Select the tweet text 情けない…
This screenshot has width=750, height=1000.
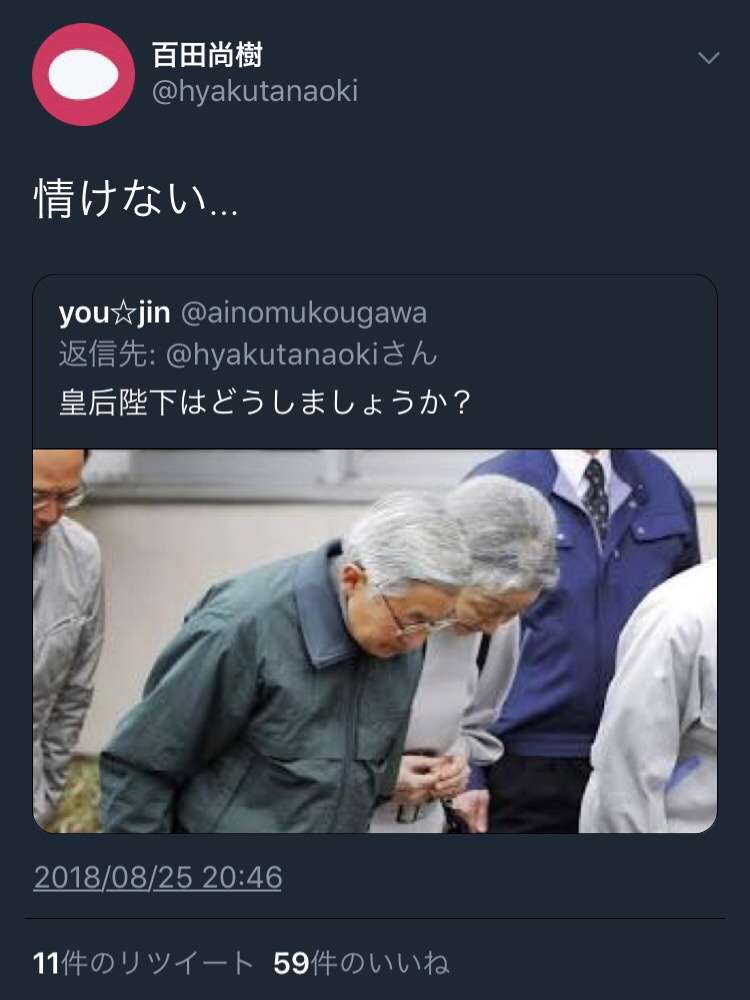[x=136, y=198]
